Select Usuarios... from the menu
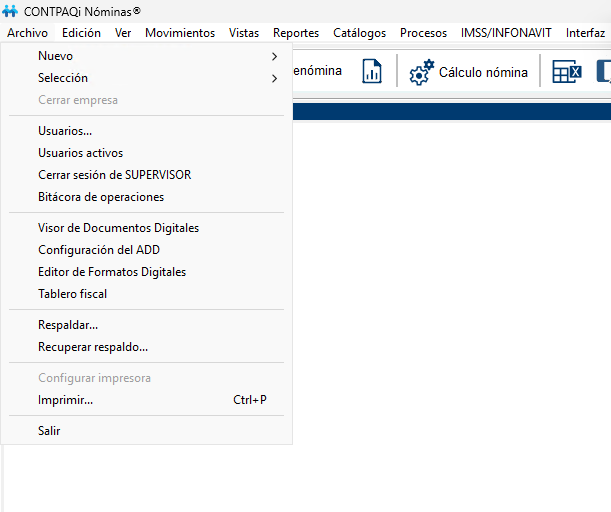This screenshot has height=512, width=611. pos(147,131)
